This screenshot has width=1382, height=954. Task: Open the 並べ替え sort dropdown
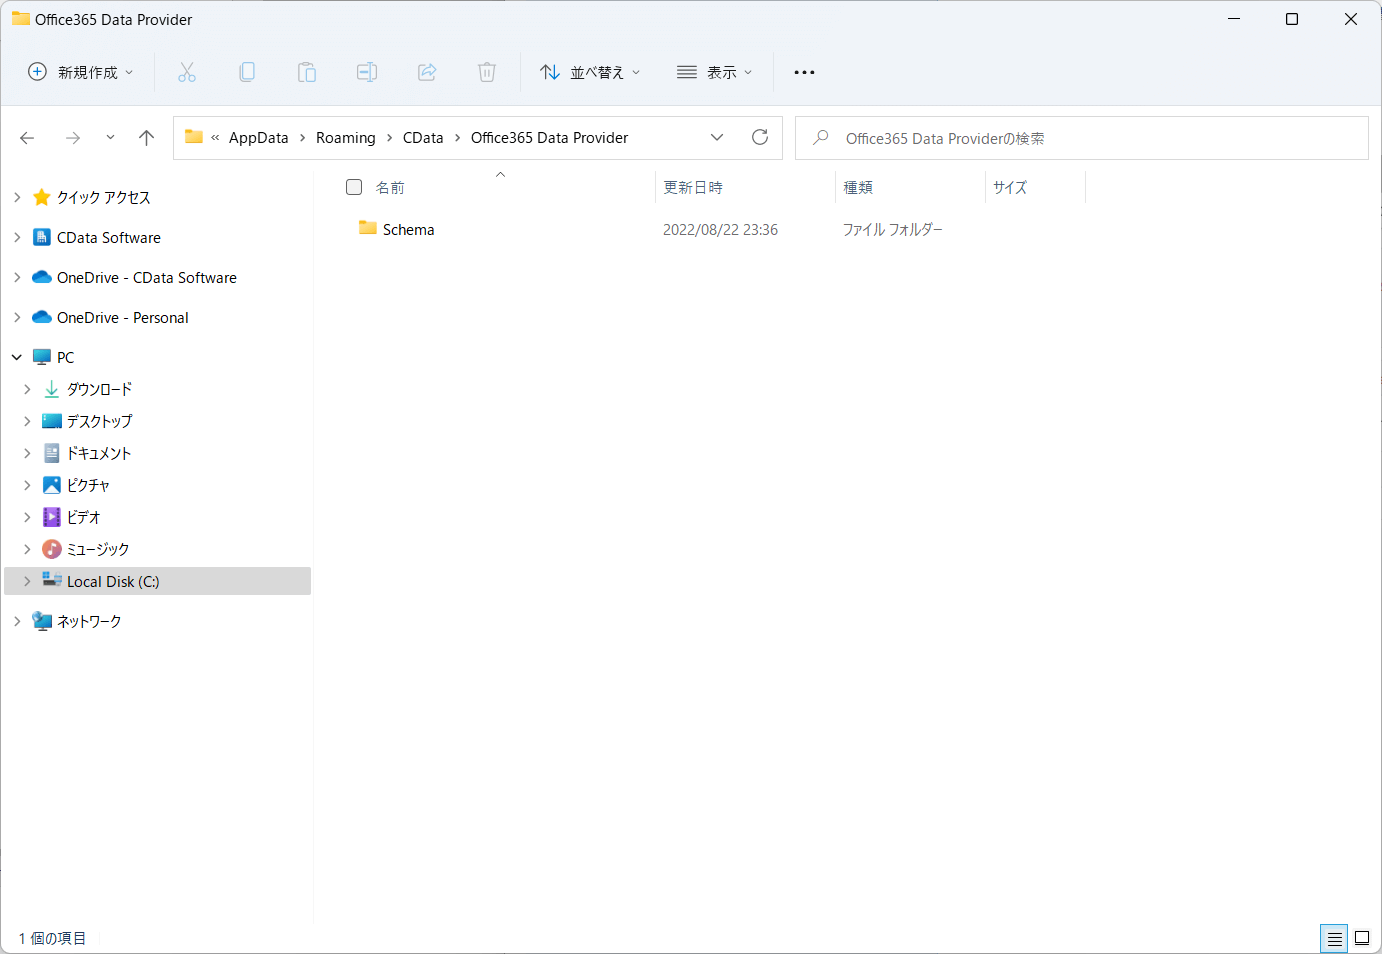[x=590, y=72]
